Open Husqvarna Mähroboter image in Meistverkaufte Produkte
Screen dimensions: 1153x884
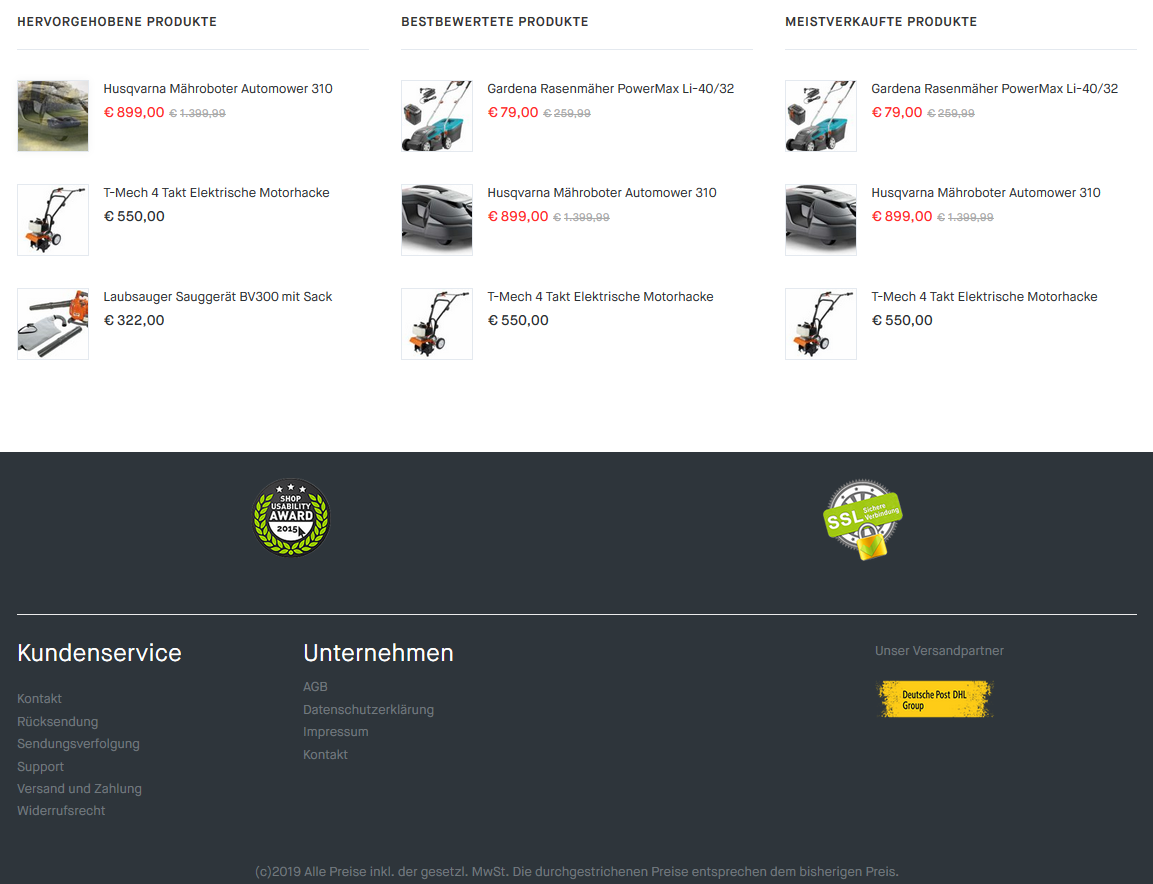821,220
